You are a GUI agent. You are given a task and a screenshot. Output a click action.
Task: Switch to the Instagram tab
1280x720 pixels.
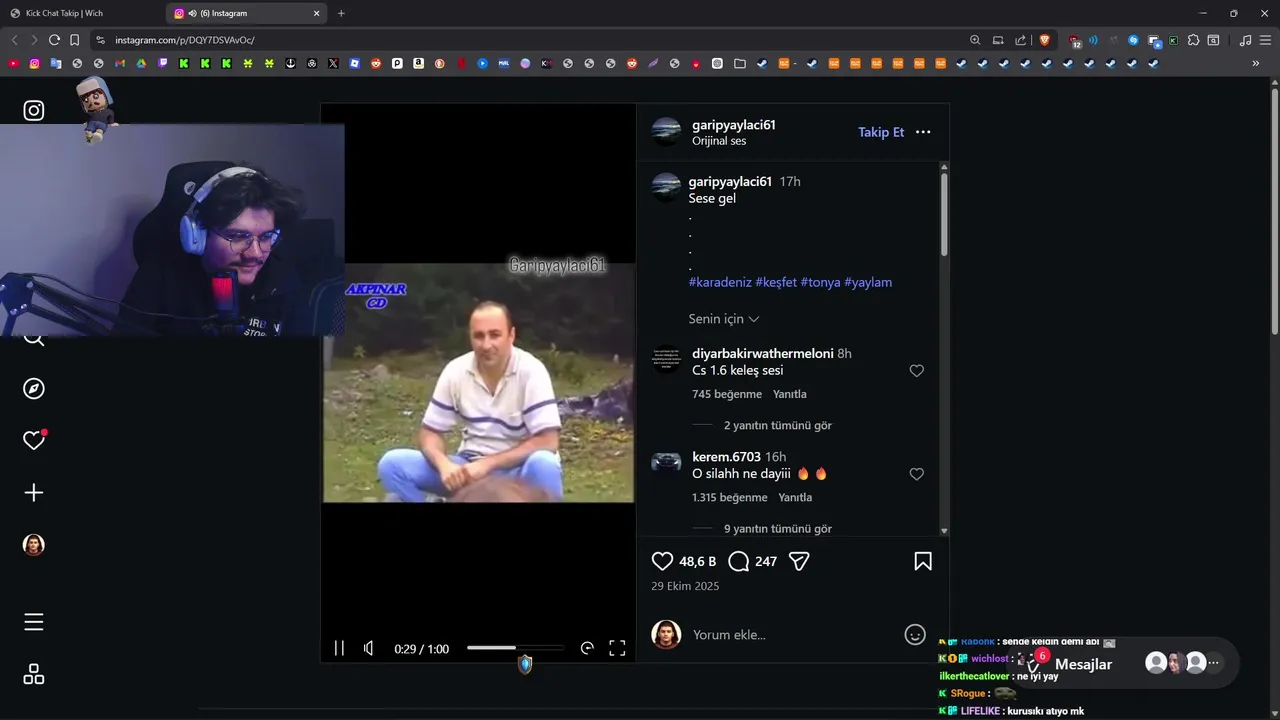click(x=248, y=13)
